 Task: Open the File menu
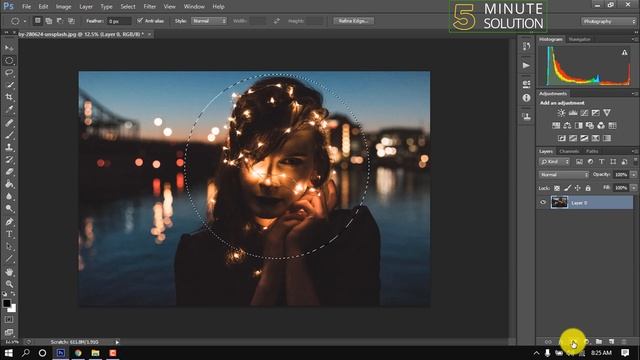[x=27, y=7]
